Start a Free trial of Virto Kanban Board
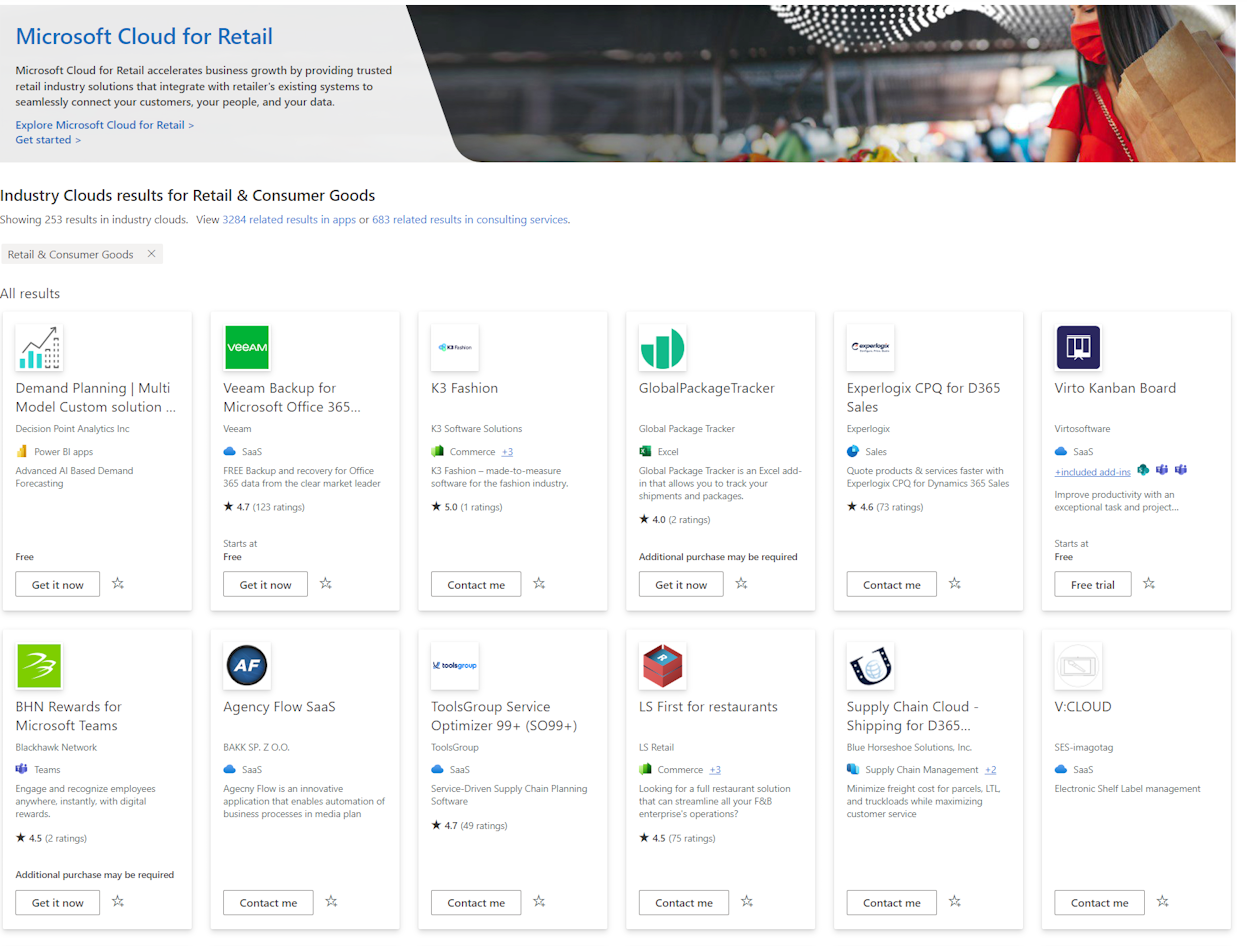 (1092, 584)
